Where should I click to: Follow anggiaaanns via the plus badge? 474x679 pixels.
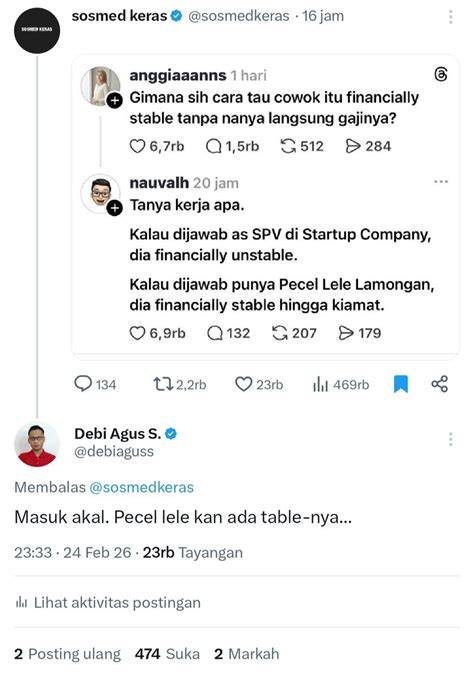point(115,101)
